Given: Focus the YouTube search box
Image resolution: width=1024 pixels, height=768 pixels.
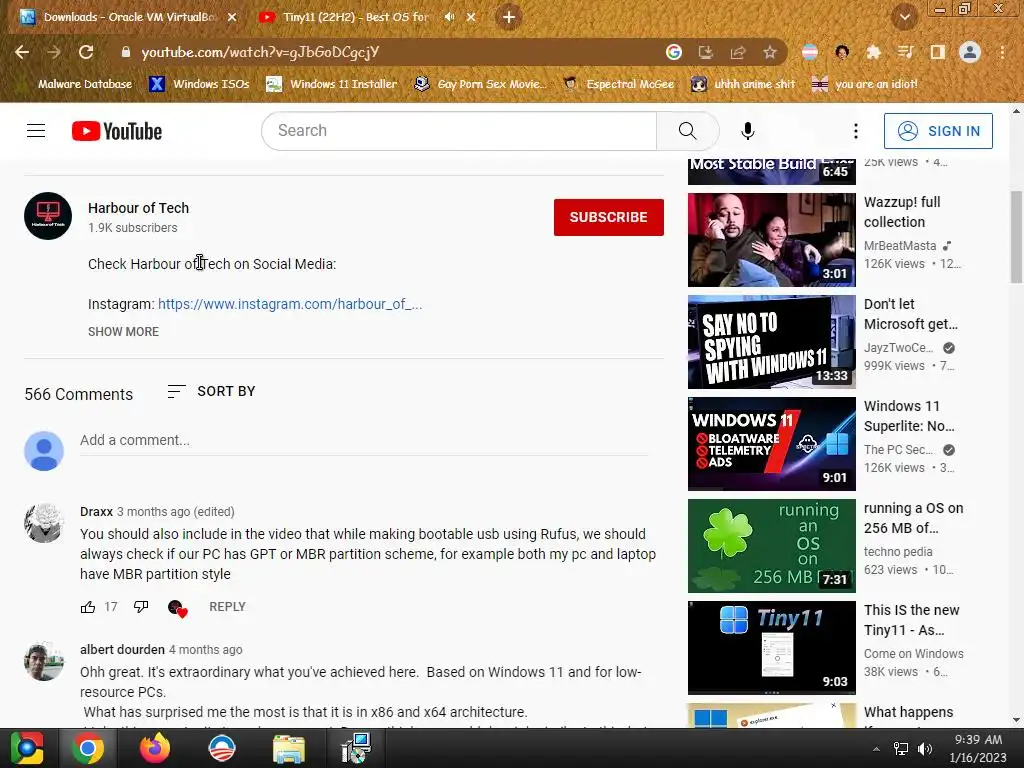Looking at the screenshot, I should point(460,131).
